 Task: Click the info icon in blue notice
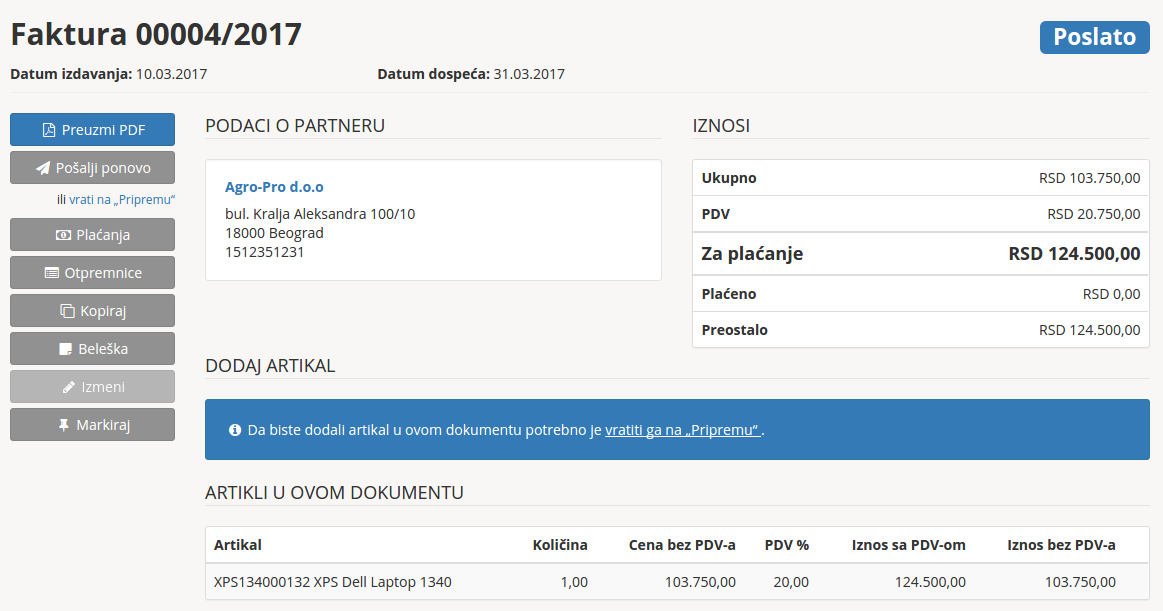(x=235, y=430)
